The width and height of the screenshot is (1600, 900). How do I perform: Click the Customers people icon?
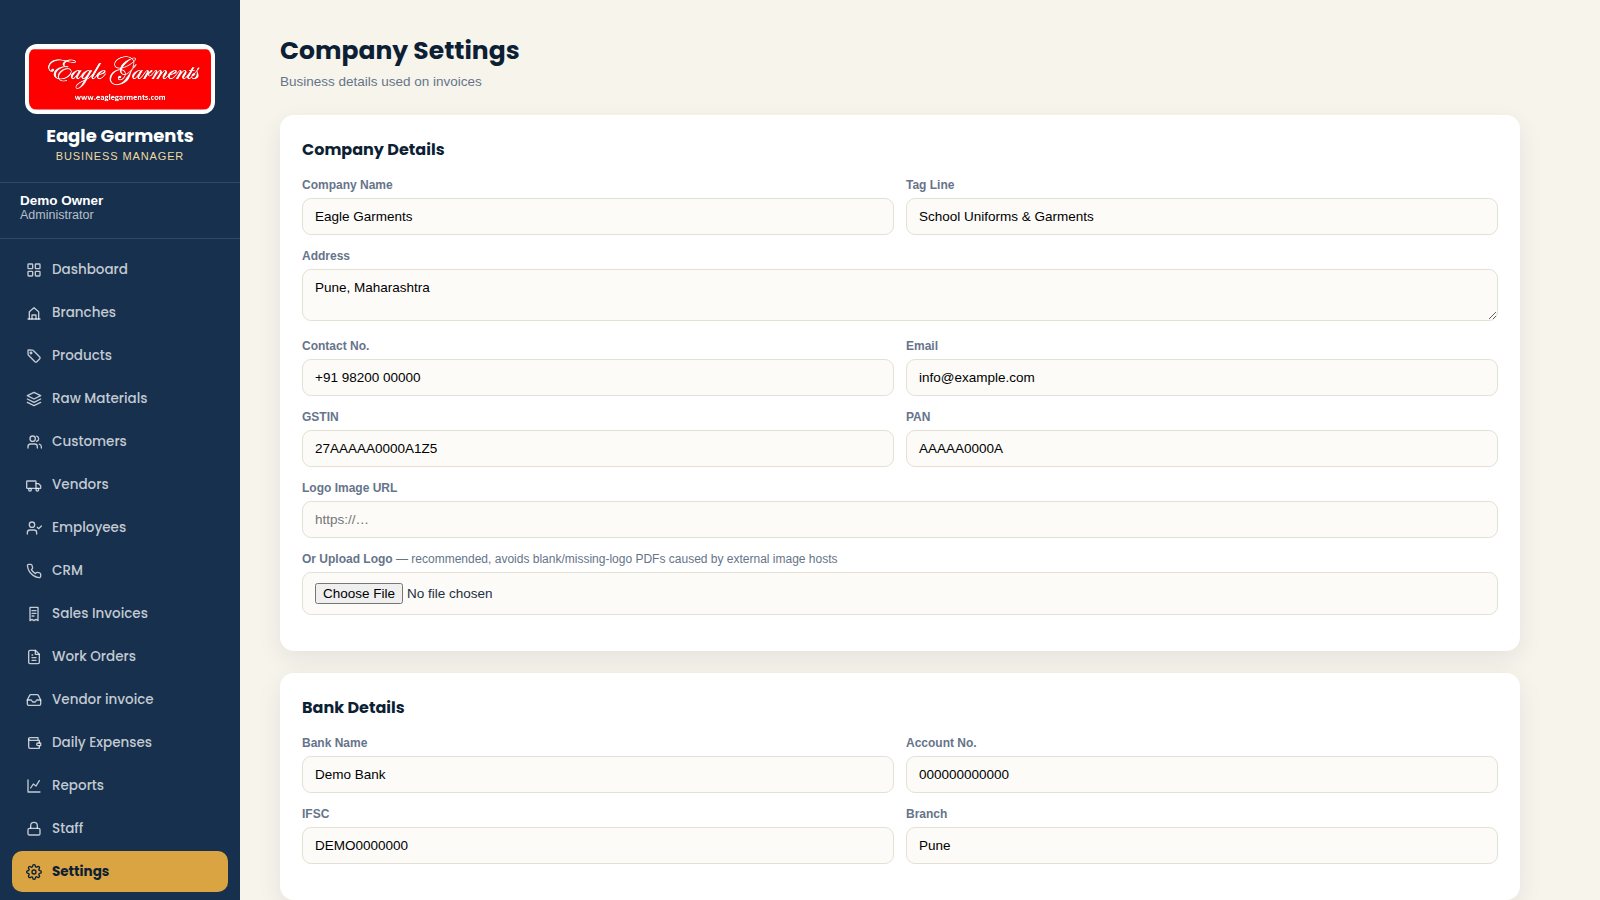click(34, 442)
